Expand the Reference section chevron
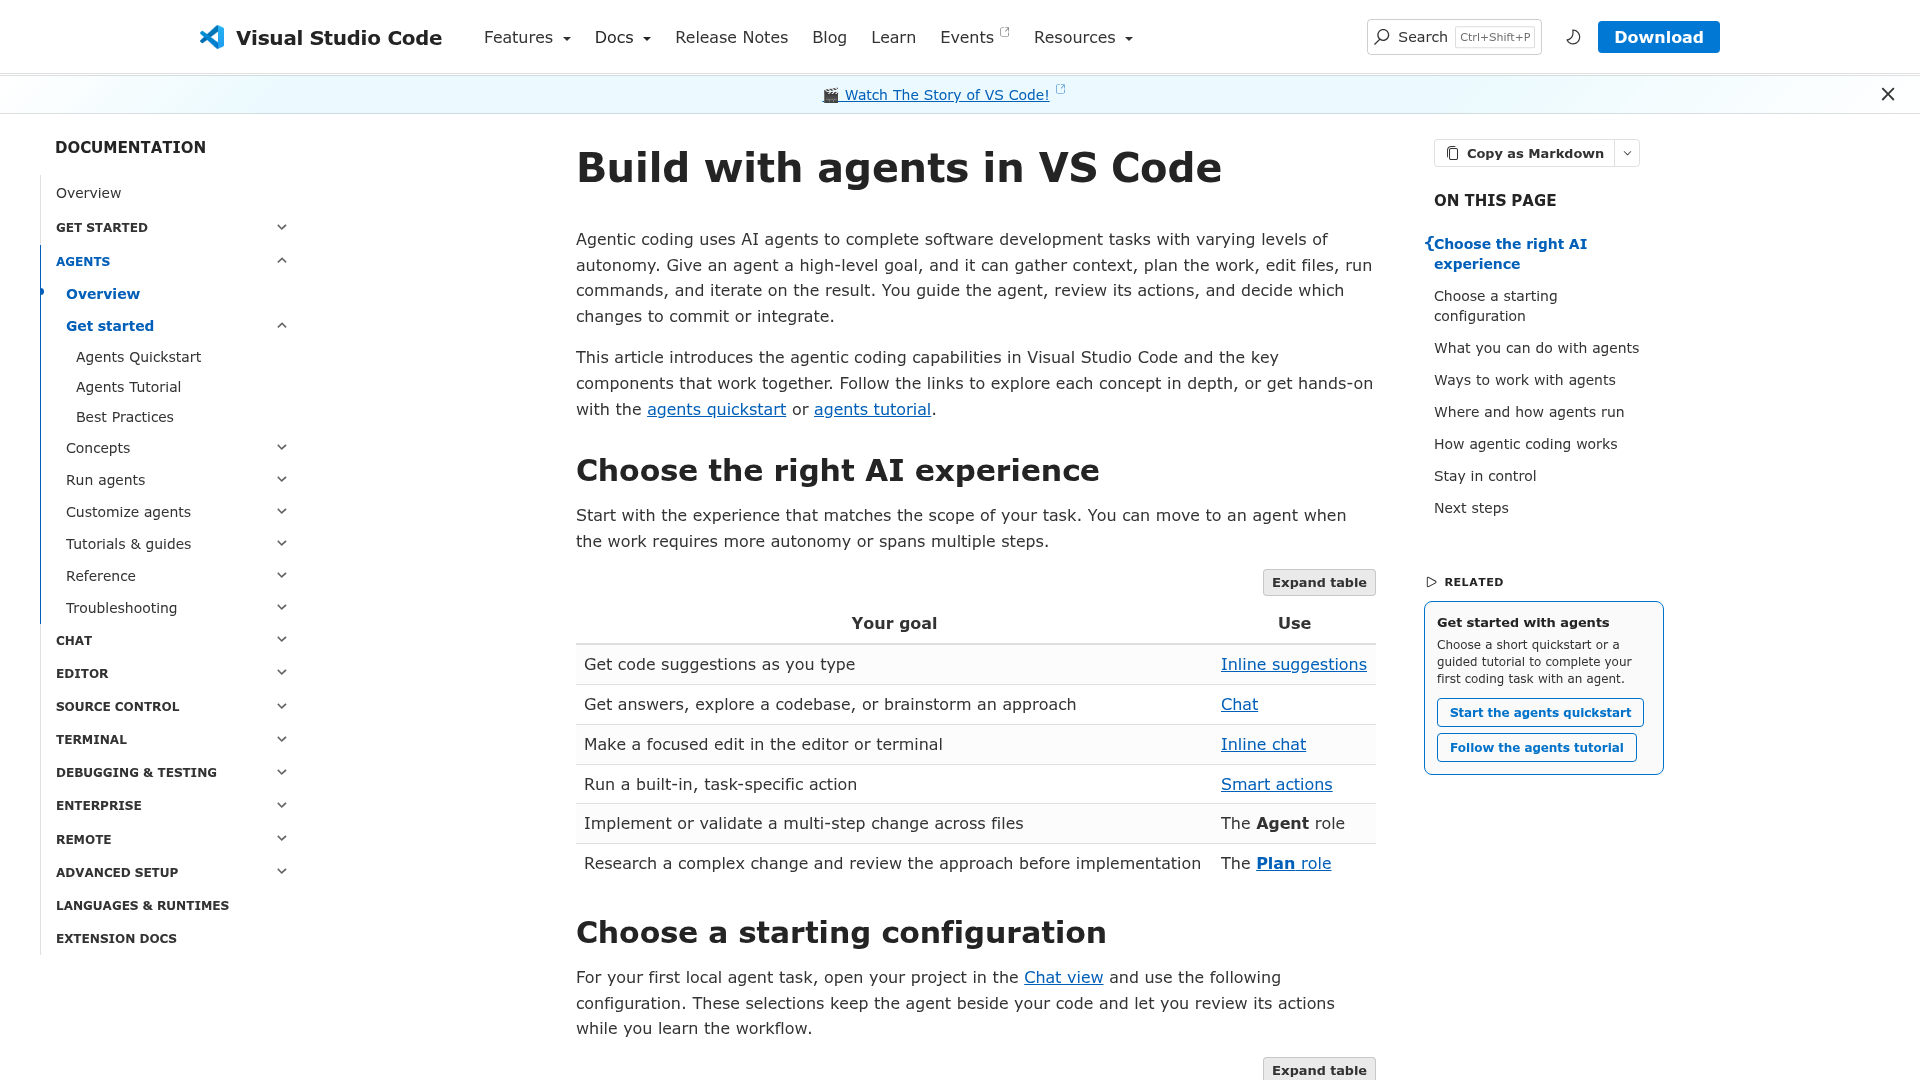1920x1080 pixels. [282, 575]
